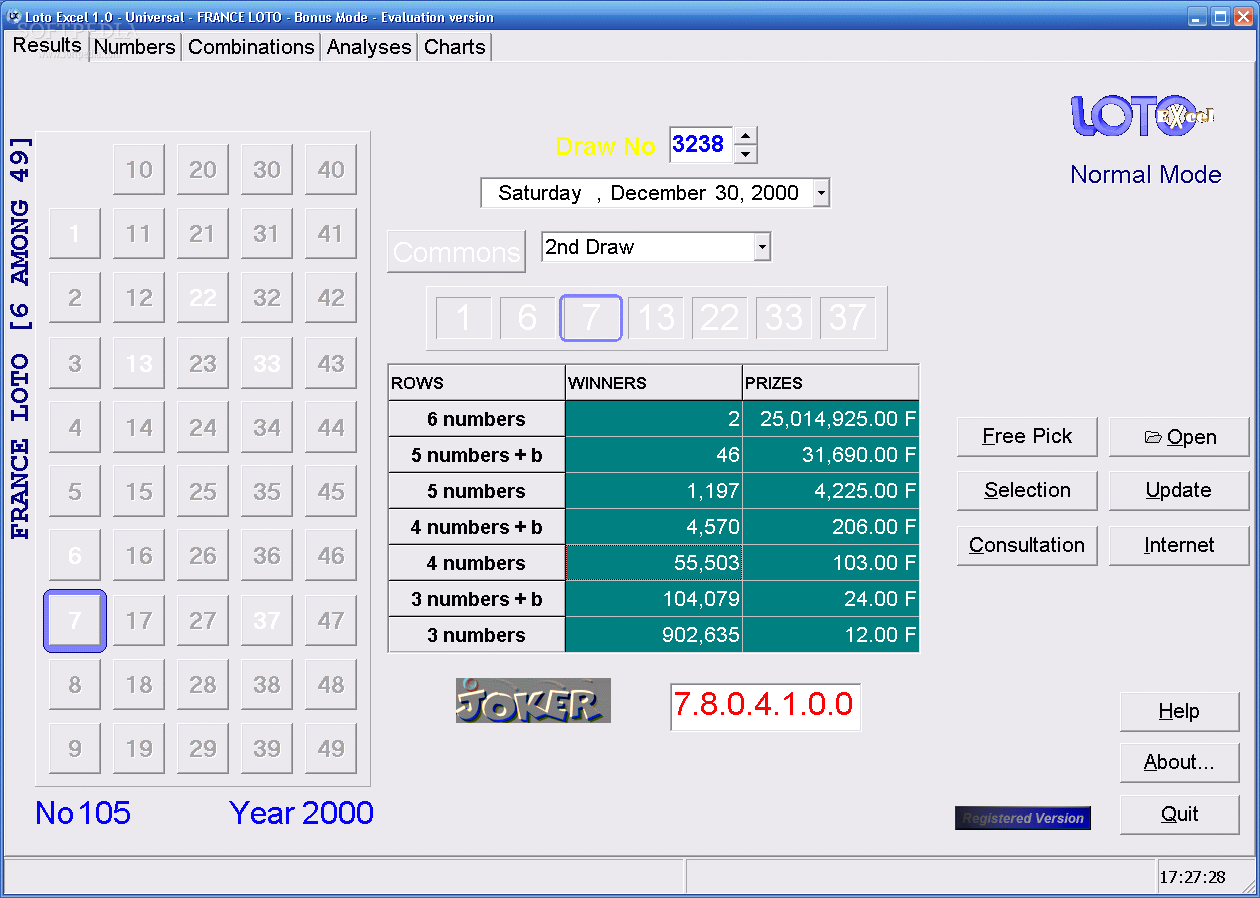
Task: Click the Update button
Action: 1179,491
